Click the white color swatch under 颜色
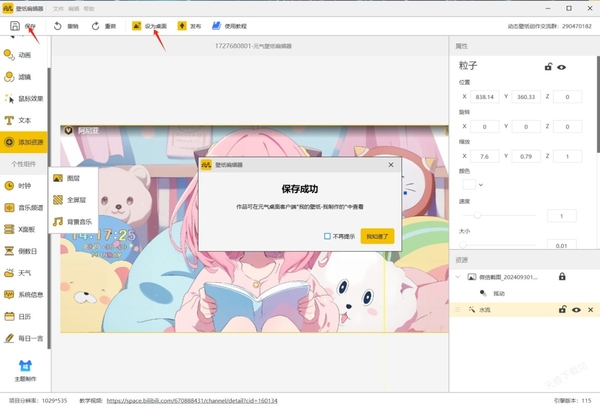The image size is (600, 408). pyautogui.click(x=469, y=184)
